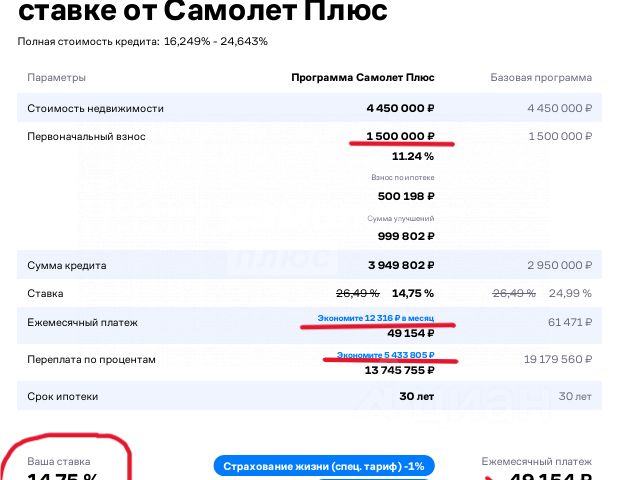Click the 'Срок ипотеки' row label
This screenshot has width=626, height=480.
(63, 397)
